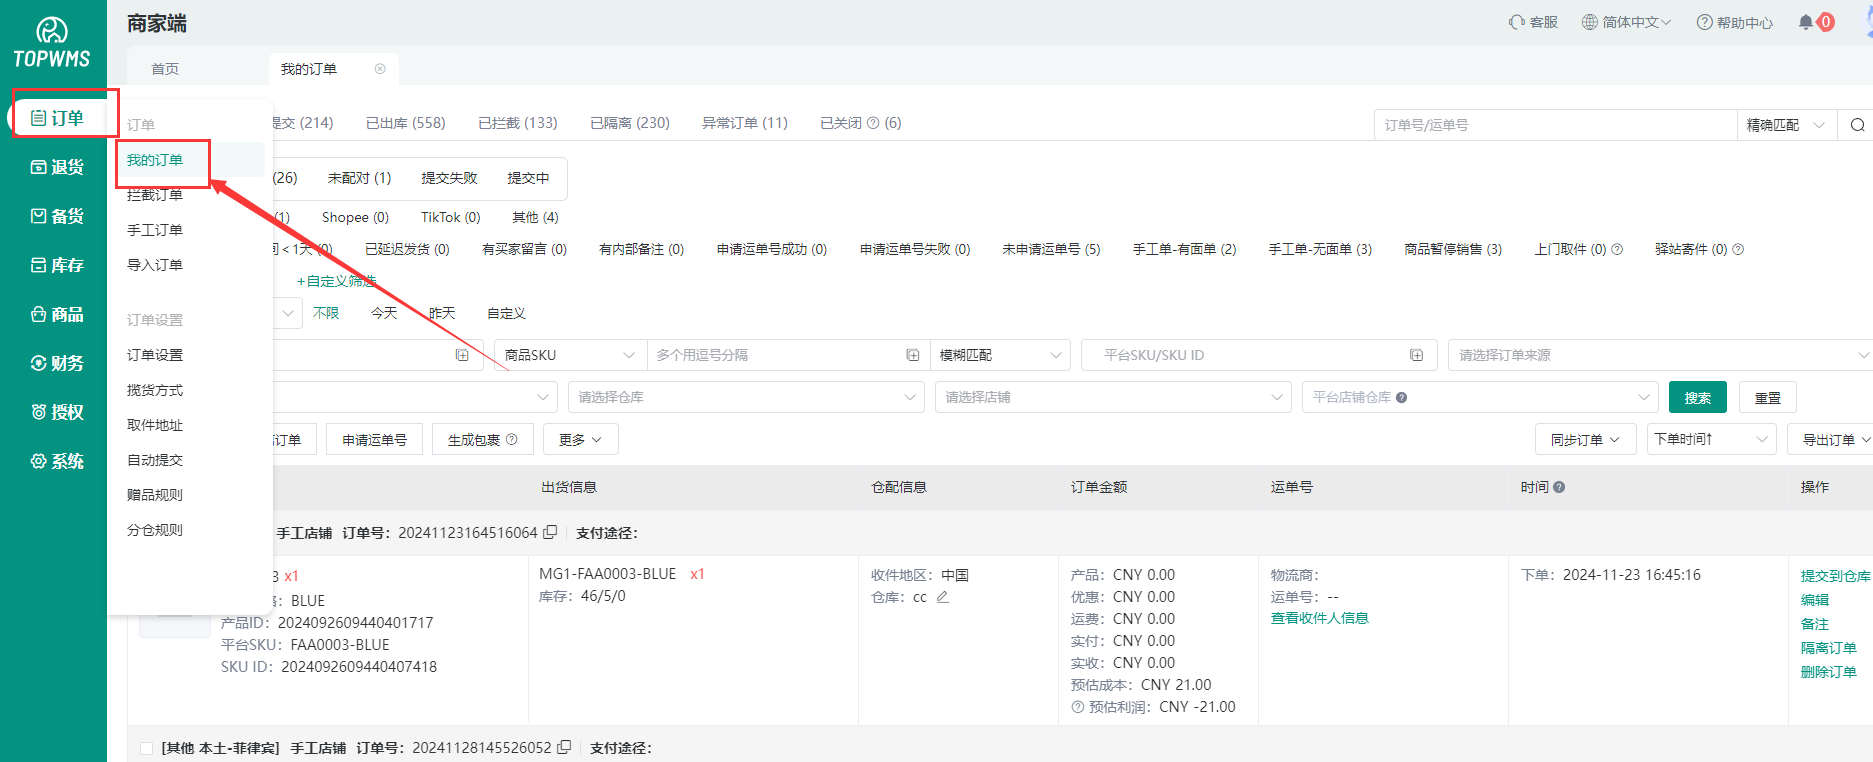Image resolution: width=1873 pixels, height=762 pixels.
Task: Click the 申请运单号 button
Action: point(374,440)
